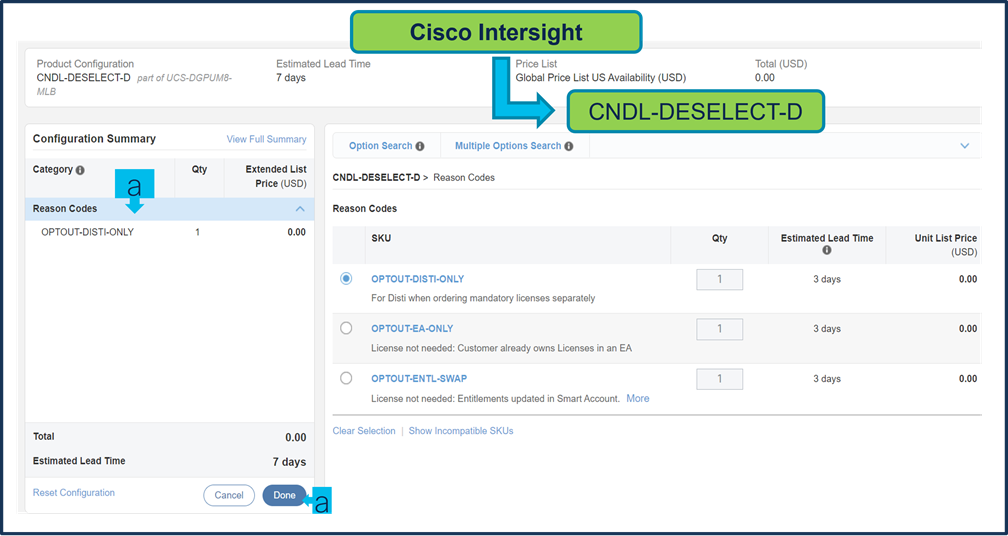Click the 'Global Price List US Availability (USD)' text
1008x536 pixels.
(600, 78)
